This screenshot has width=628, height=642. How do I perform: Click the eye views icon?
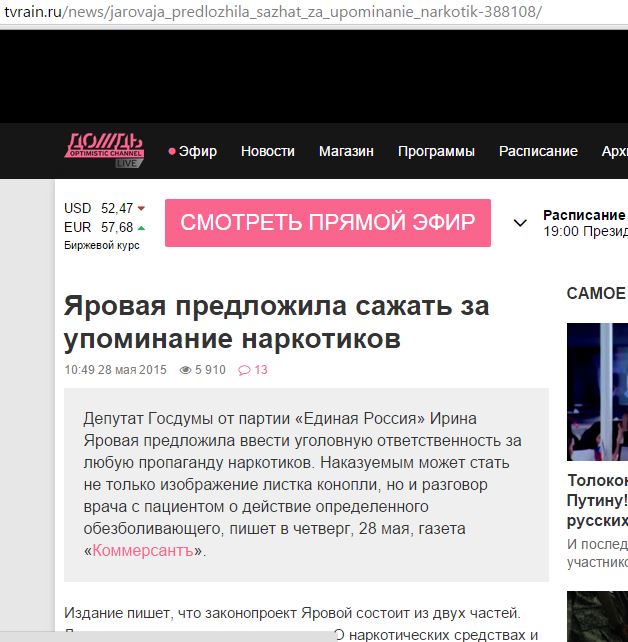pos(185,370)
